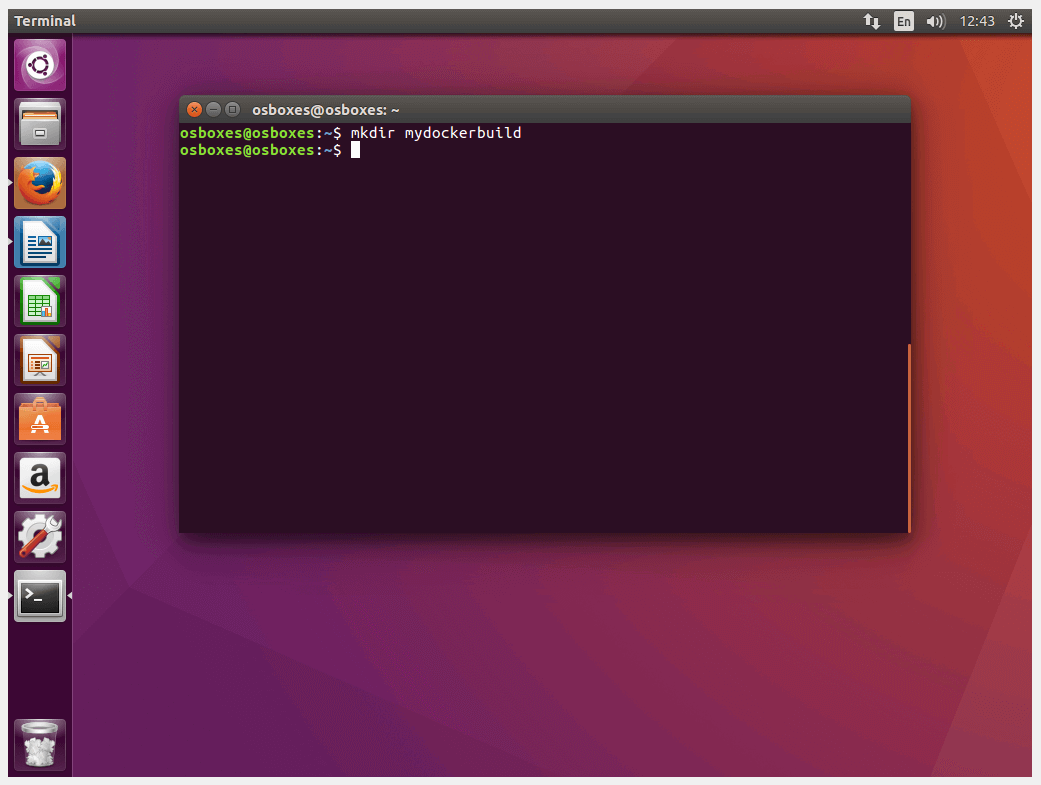Select the Terminal icon in the dock
1041x785 pixels.
[x=39, y=596]
